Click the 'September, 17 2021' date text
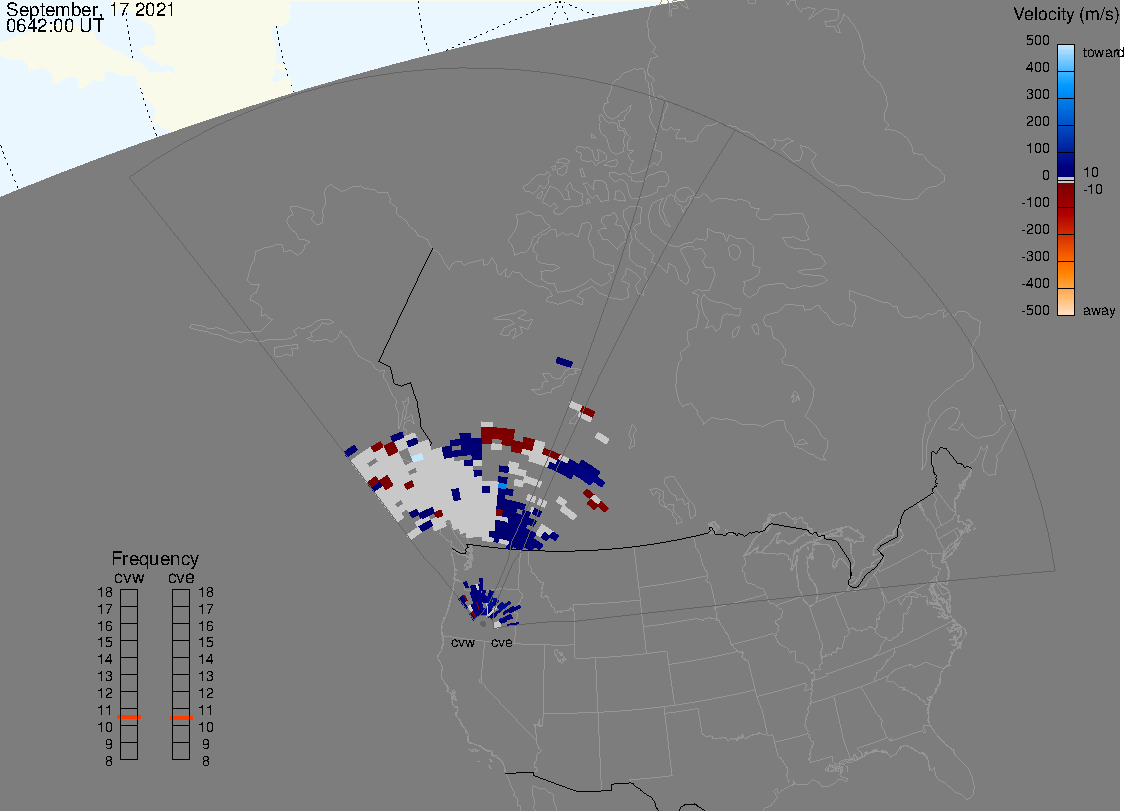The width and height of the screenshot is (1124, 811). pos(90,9)
